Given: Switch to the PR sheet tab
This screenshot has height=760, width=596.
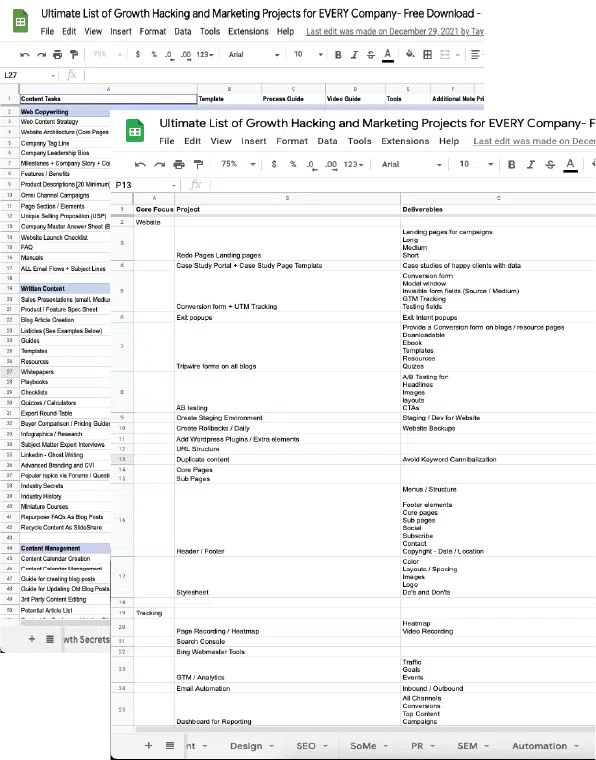Looking at the screenshot, I should tap(423, 746).
